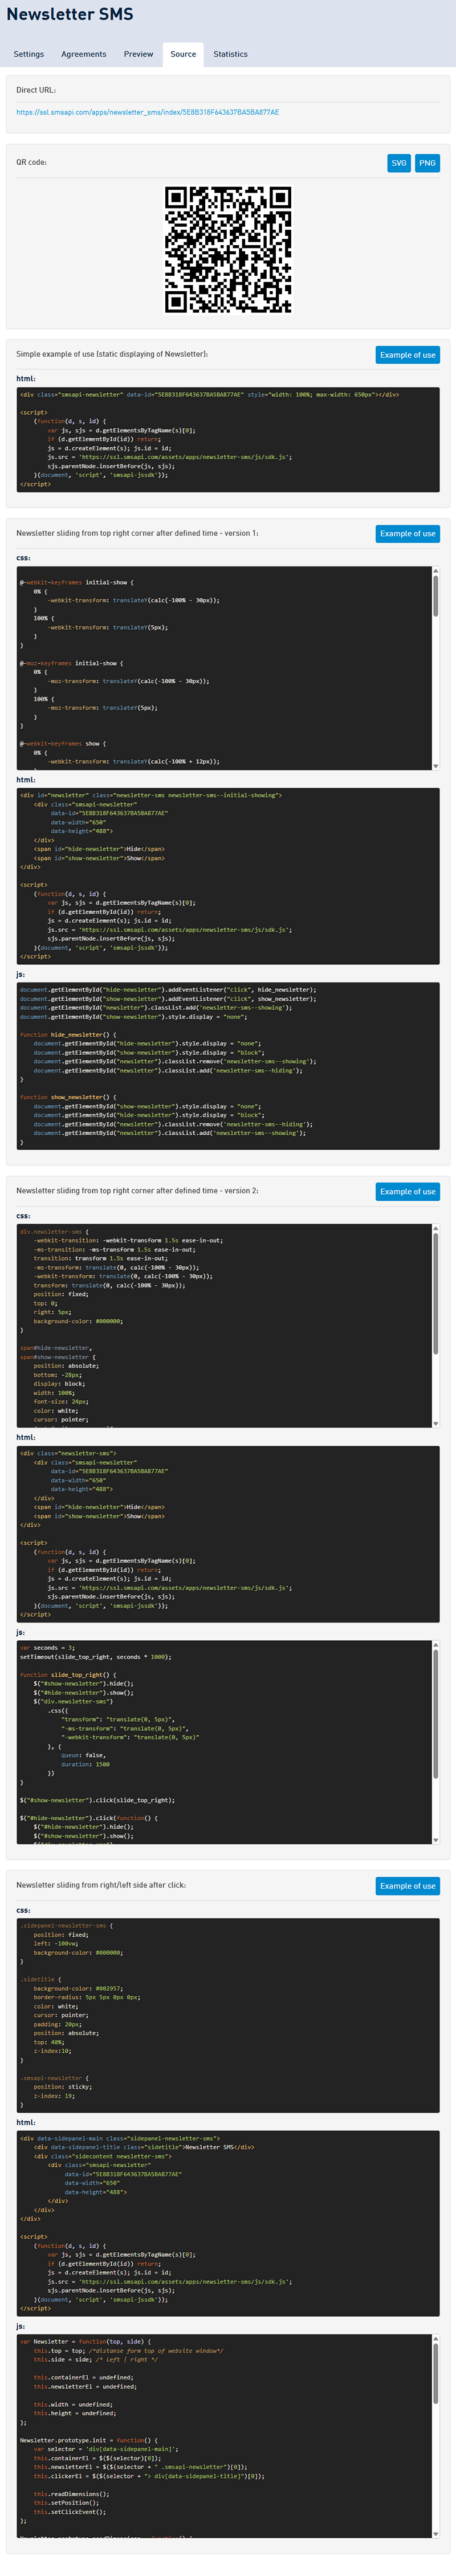
Task: Open Example of use for right/left side click
Action: coord(407,1886)
